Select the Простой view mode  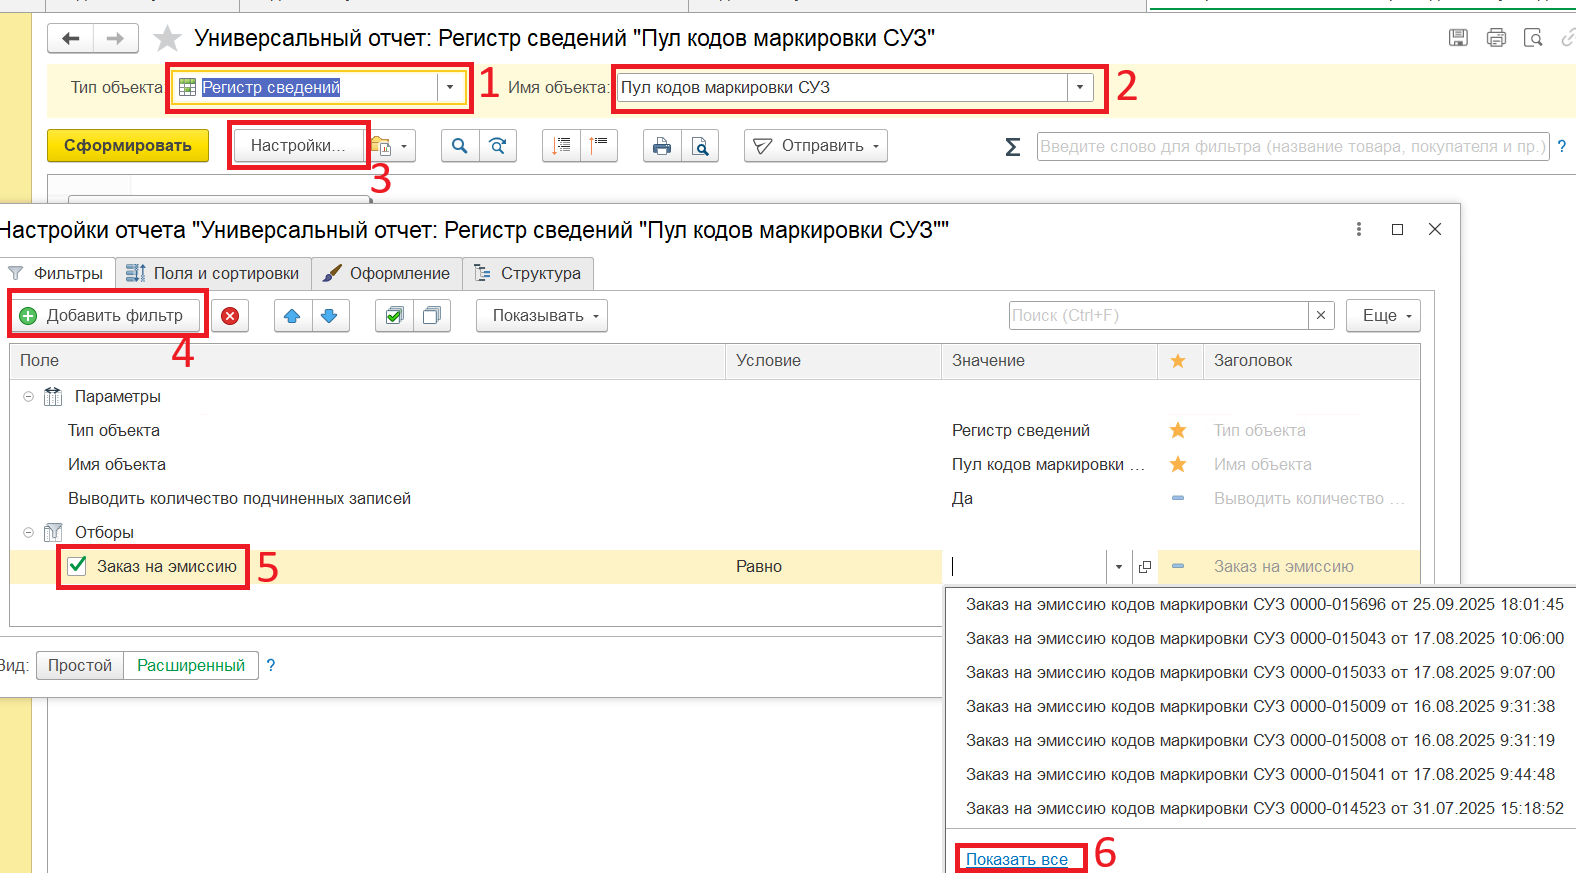pos(80,666)
